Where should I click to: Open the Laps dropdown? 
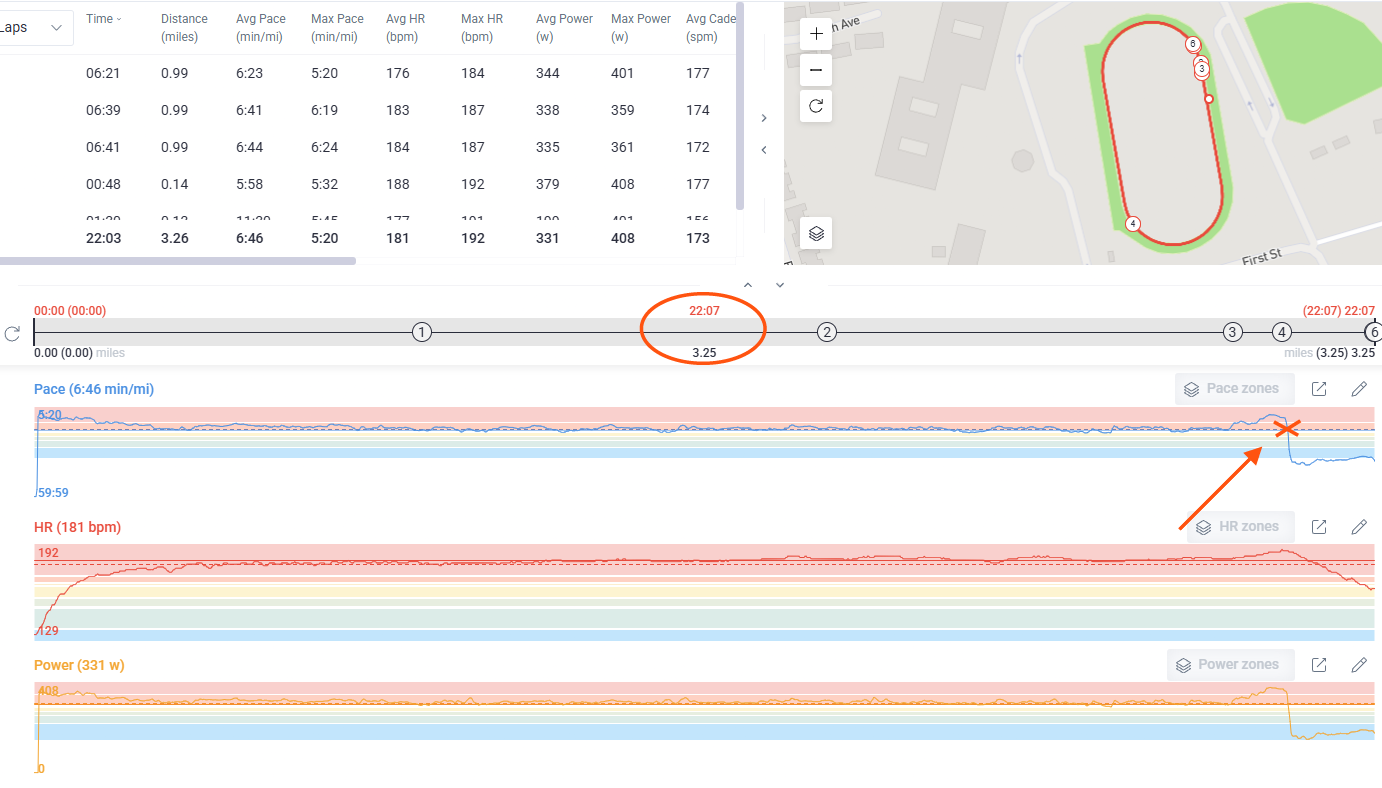pyautogui.click(x=37, y=27)
